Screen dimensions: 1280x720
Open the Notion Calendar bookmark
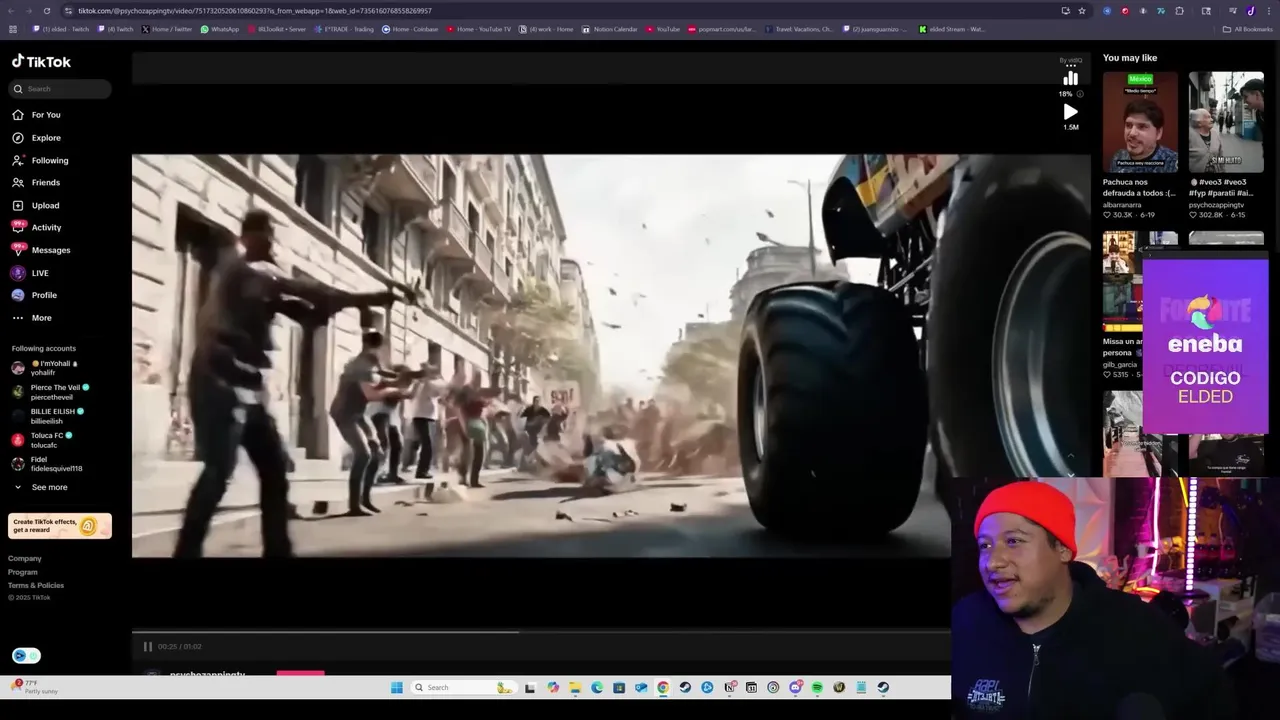coord(611,29)
